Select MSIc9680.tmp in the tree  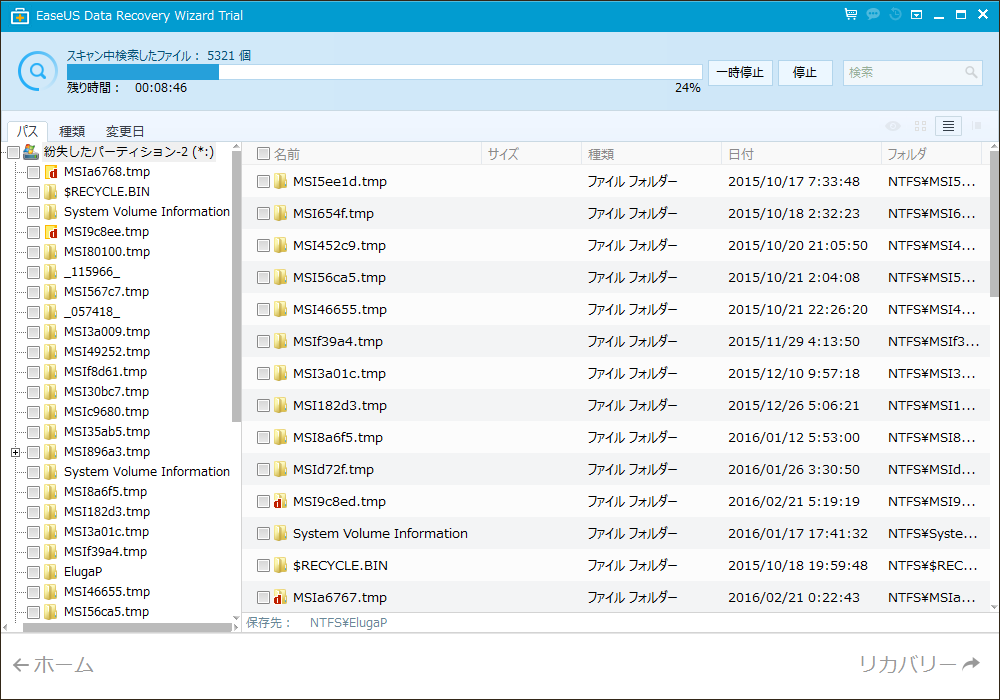[106, 412]
